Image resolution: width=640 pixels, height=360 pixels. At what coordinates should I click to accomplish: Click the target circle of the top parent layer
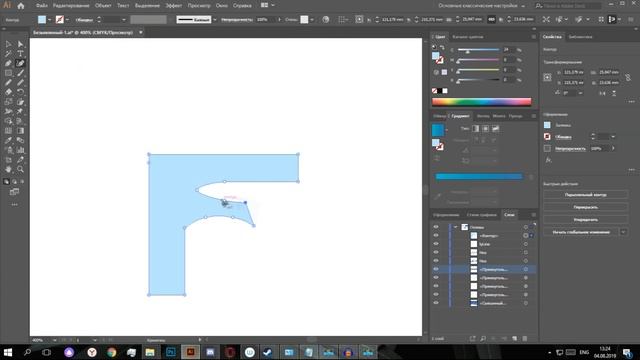pyautogui.click(x=526, y=227)
